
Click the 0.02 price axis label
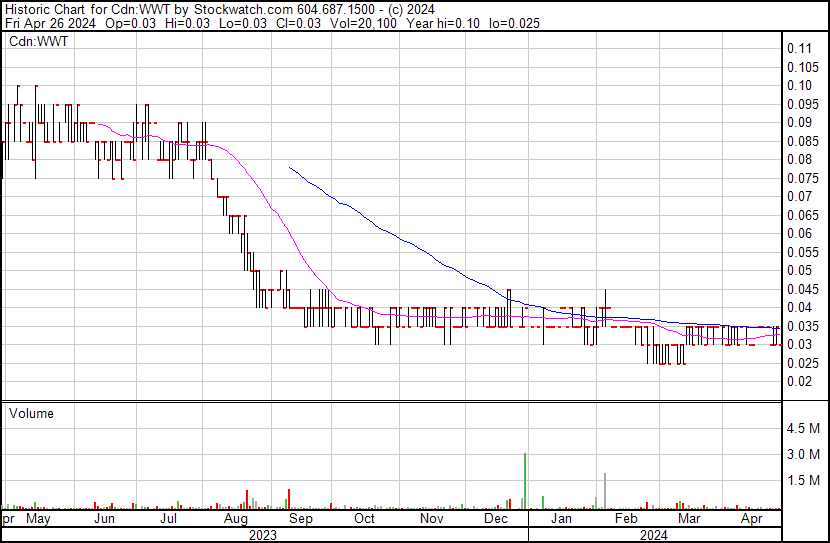799,382
